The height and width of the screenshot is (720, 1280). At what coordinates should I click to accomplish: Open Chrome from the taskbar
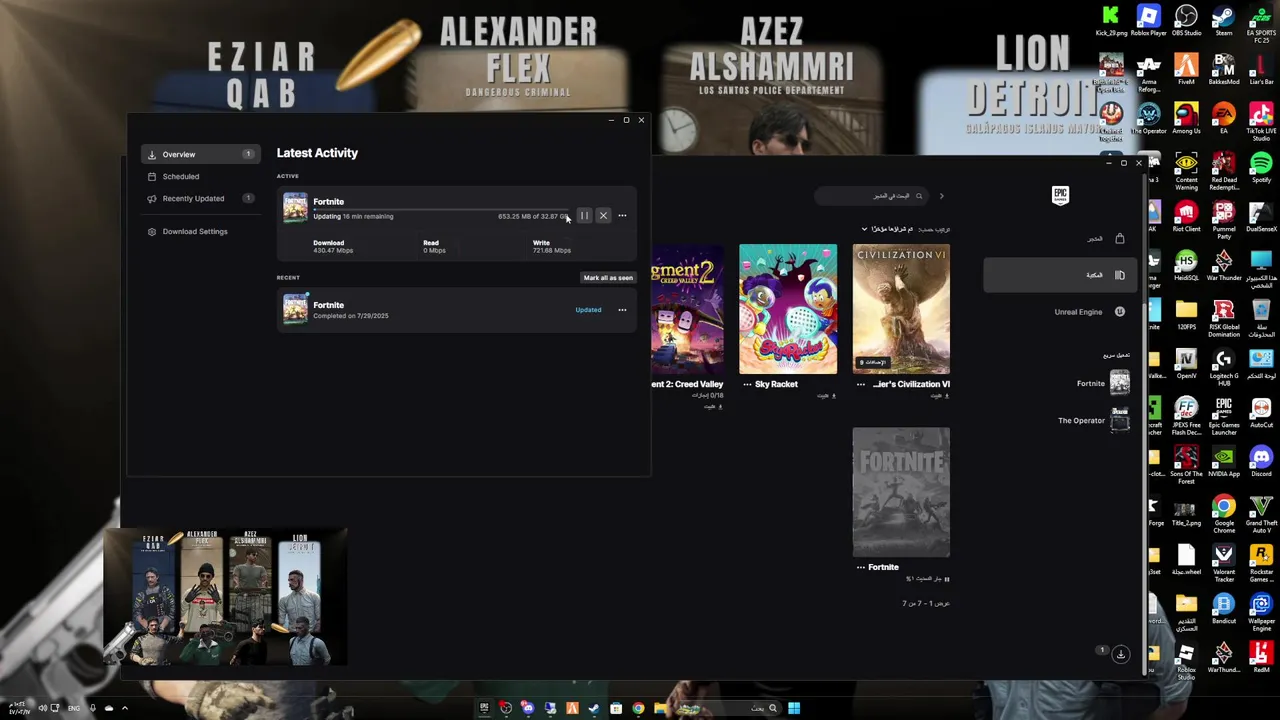[x=638, y=709]
